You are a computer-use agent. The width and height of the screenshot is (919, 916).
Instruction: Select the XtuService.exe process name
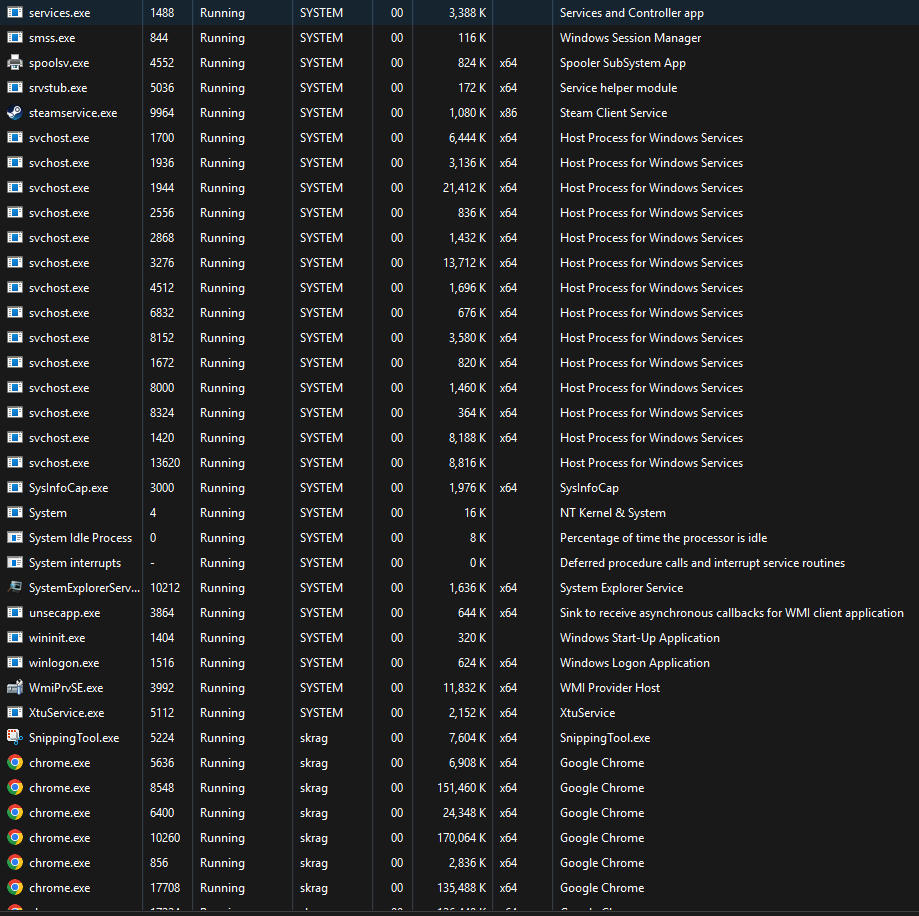point(66,713)
